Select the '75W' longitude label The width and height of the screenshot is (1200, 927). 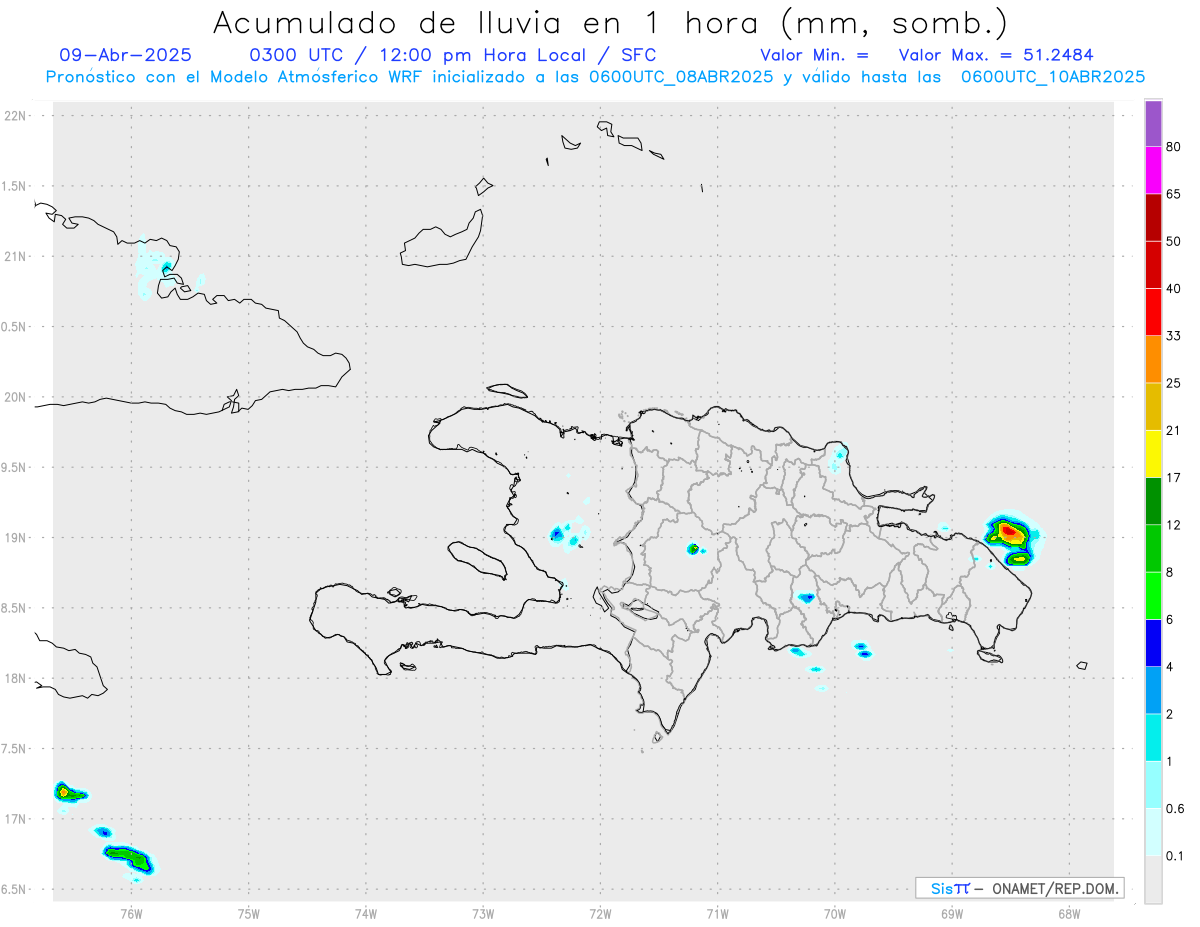(249, 914)
